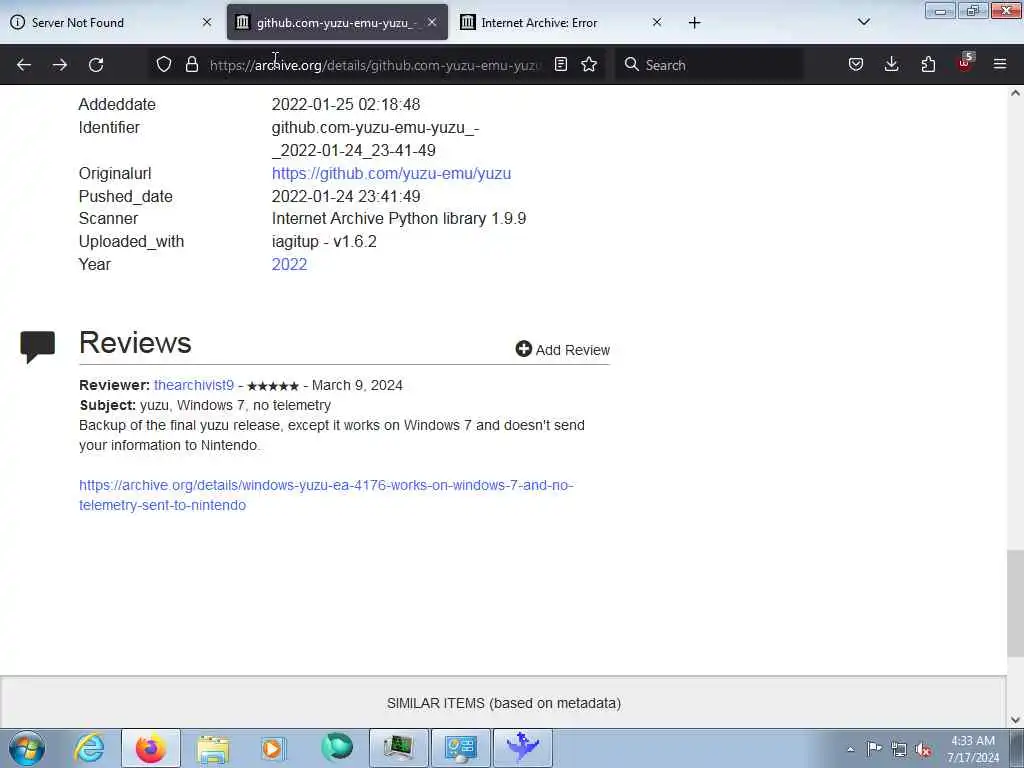Open the tracking protection shield icon
This screenshot has height=768, width=1024.
(x=164, y=64)
